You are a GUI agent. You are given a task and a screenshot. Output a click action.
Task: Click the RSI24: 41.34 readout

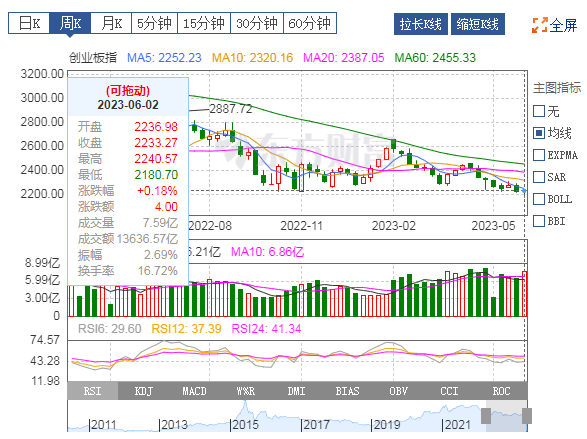[266, 329]
